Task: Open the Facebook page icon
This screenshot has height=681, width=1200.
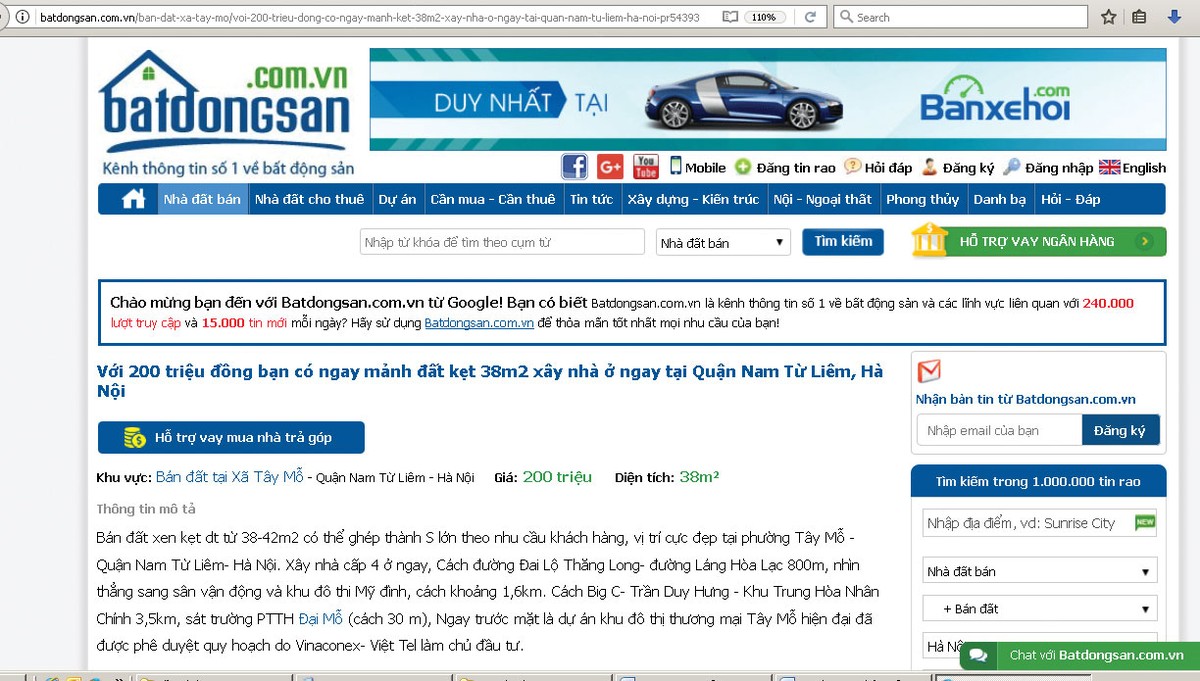Action: 574,167
